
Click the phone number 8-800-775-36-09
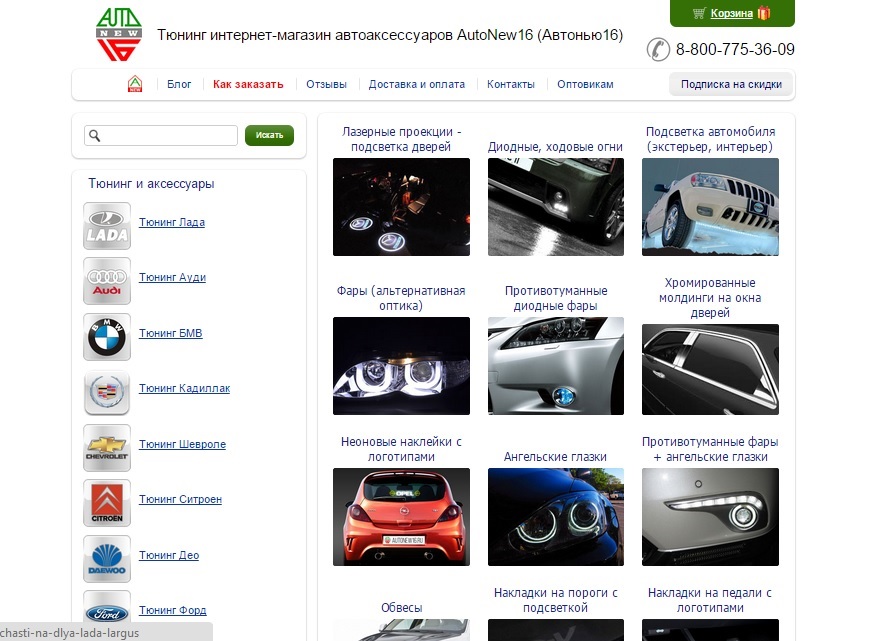[x=735, y=49]
